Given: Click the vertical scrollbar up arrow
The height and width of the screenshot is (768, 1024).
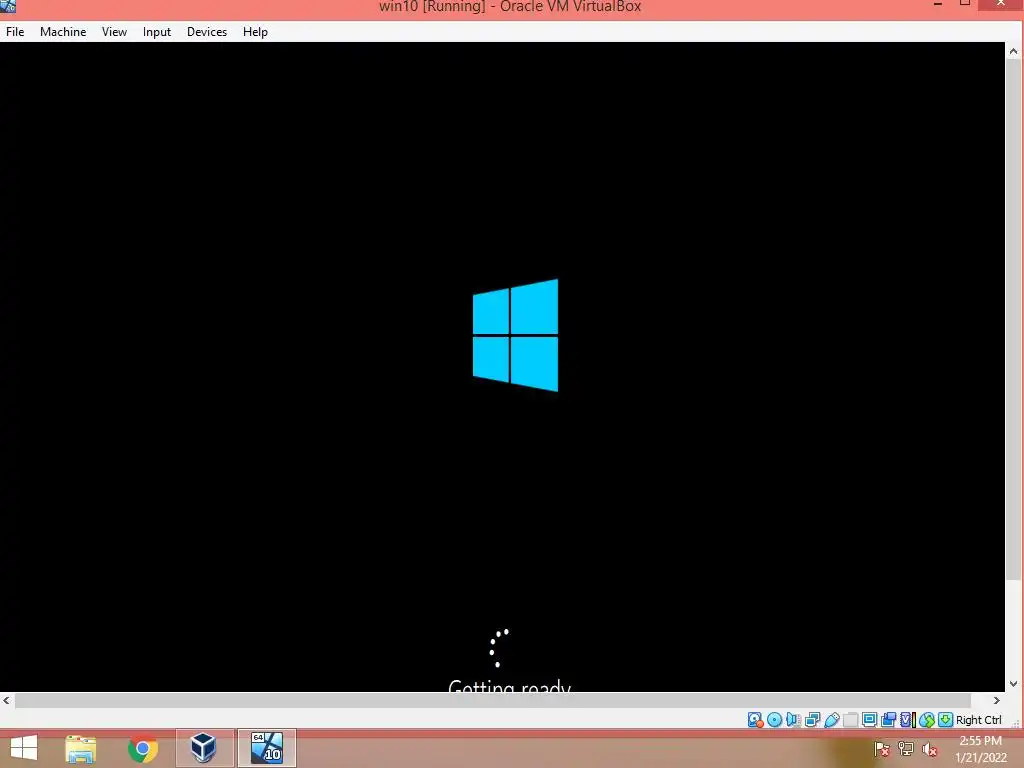Looking at the screenshot, I should 1013,51.
